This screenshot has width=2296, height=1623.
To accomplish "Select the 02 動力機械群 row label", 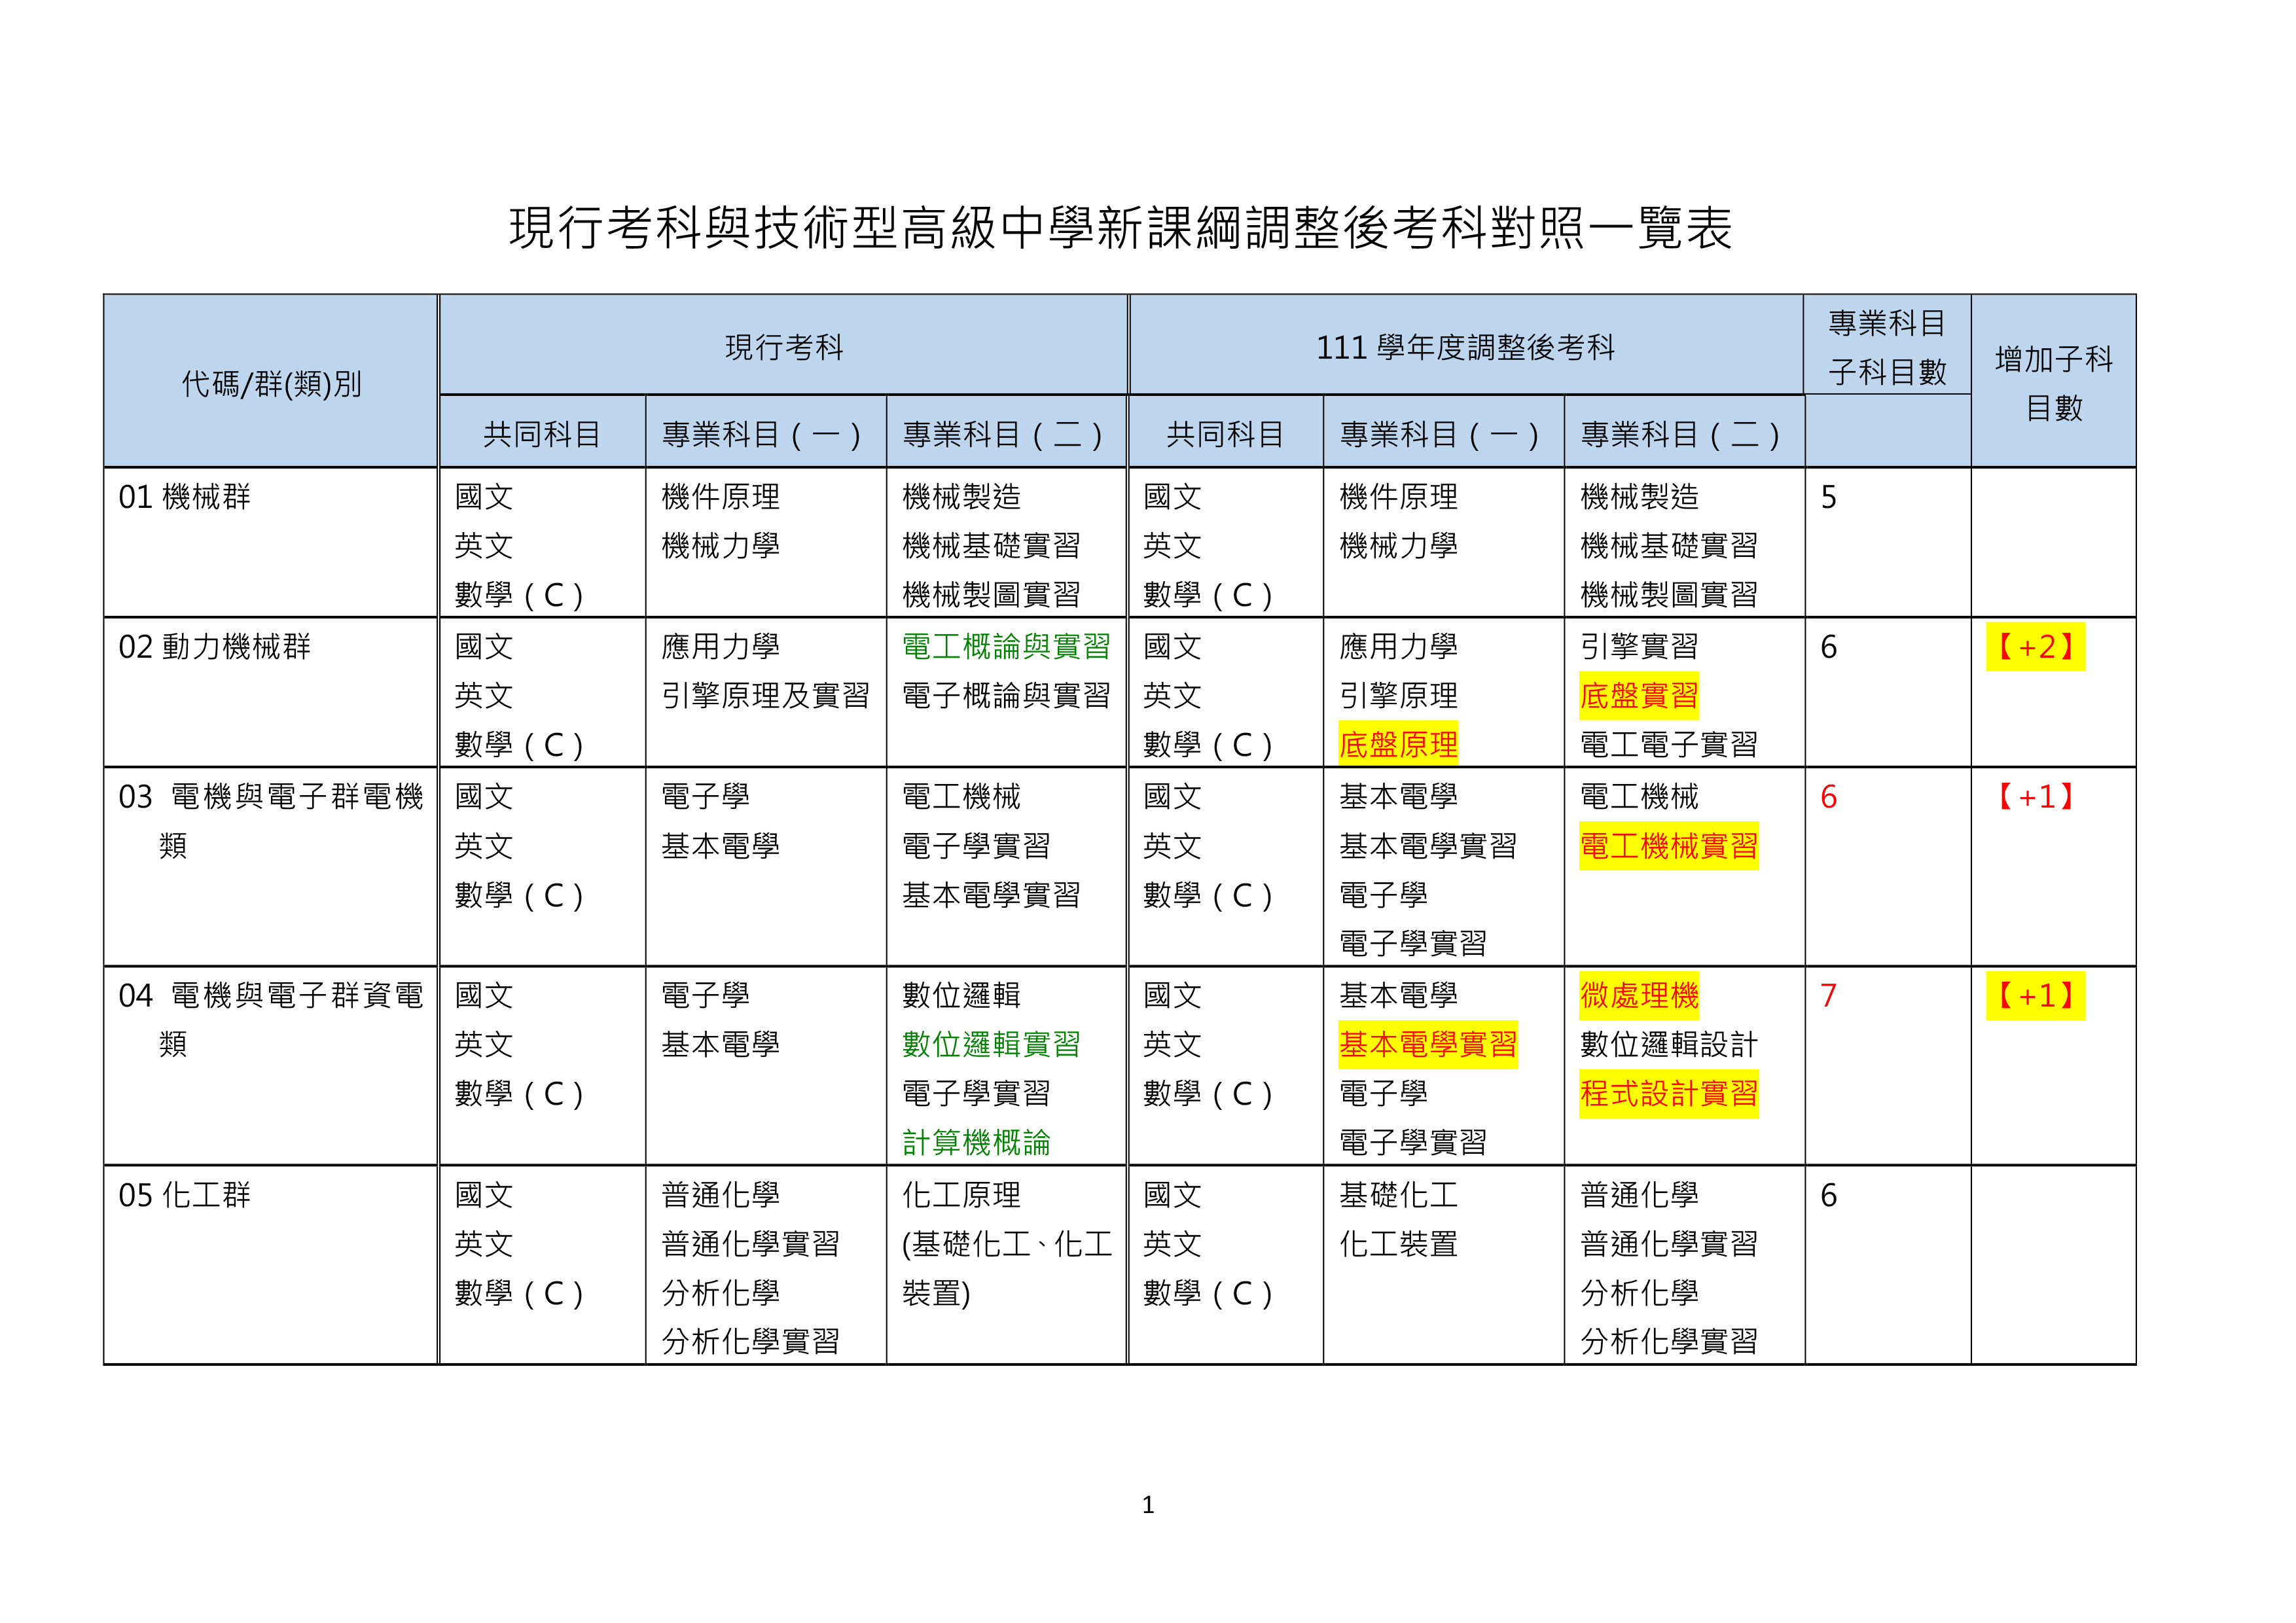I will (x=214, y=647).
